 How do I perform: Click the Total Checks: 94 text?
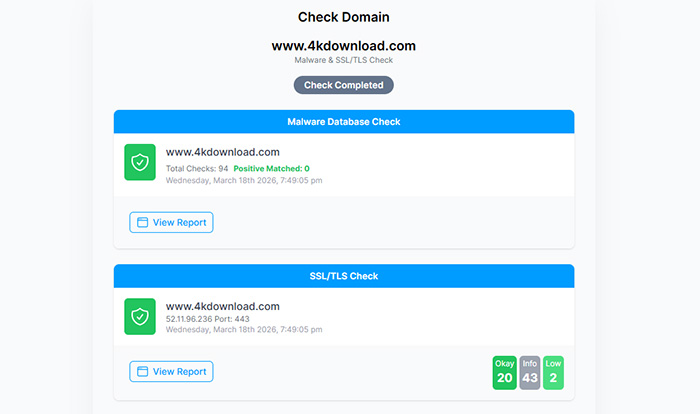[197, 168]
